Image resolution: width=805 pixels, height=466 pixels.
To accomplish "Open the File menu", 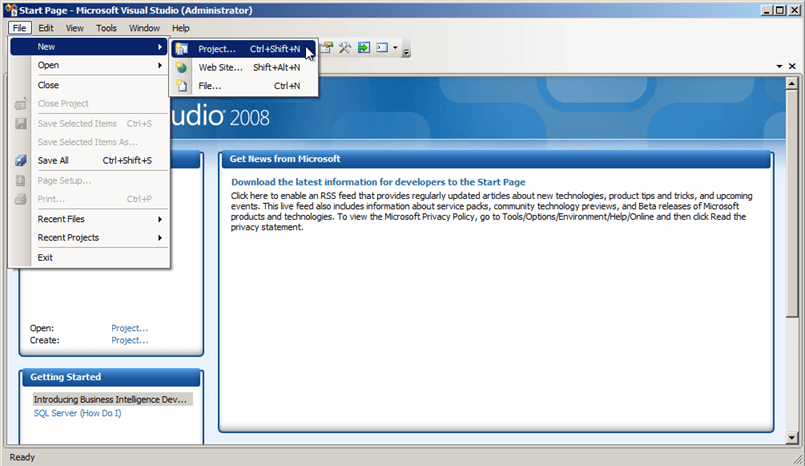I will [x=20, y=28].
